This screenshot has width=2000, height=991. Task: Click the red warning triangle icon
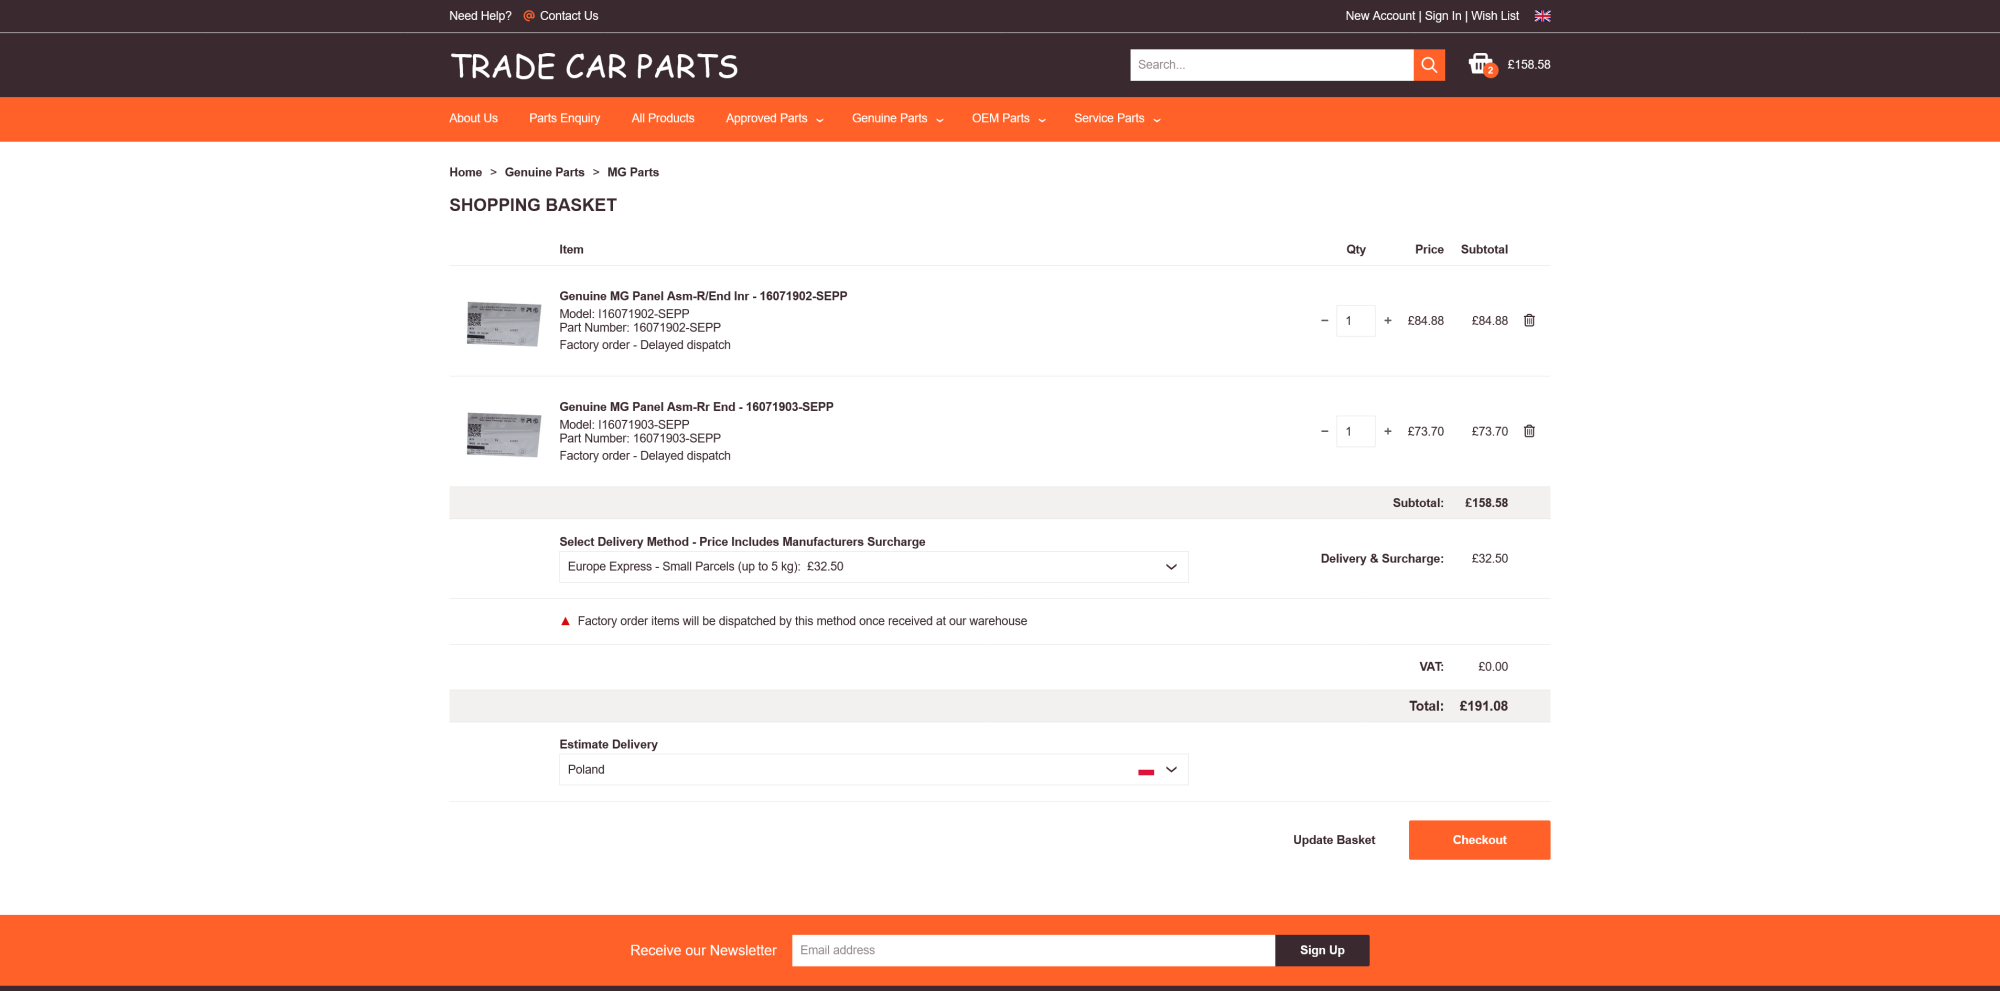coord(565,621)
